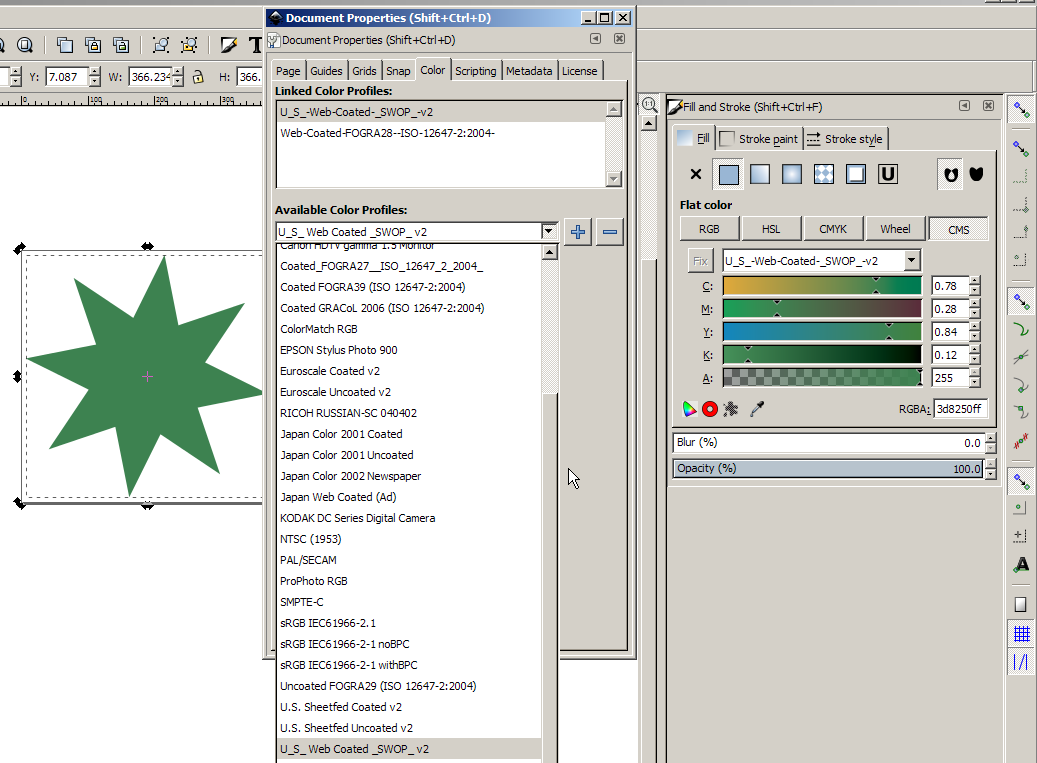The height and width of the screenshot is (763, 1037).
Task: Switch to the Grids tab
Action: [364, 71]
